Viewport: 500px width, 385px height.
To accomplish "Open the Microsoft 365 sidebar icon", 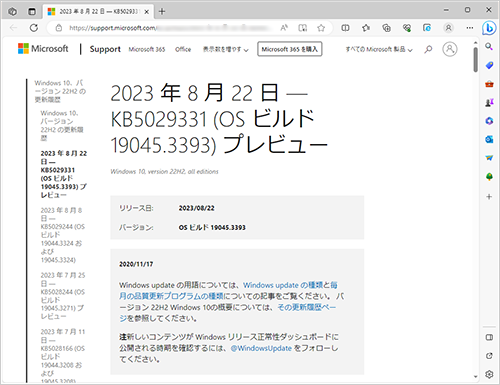I will tap(489, 121).
